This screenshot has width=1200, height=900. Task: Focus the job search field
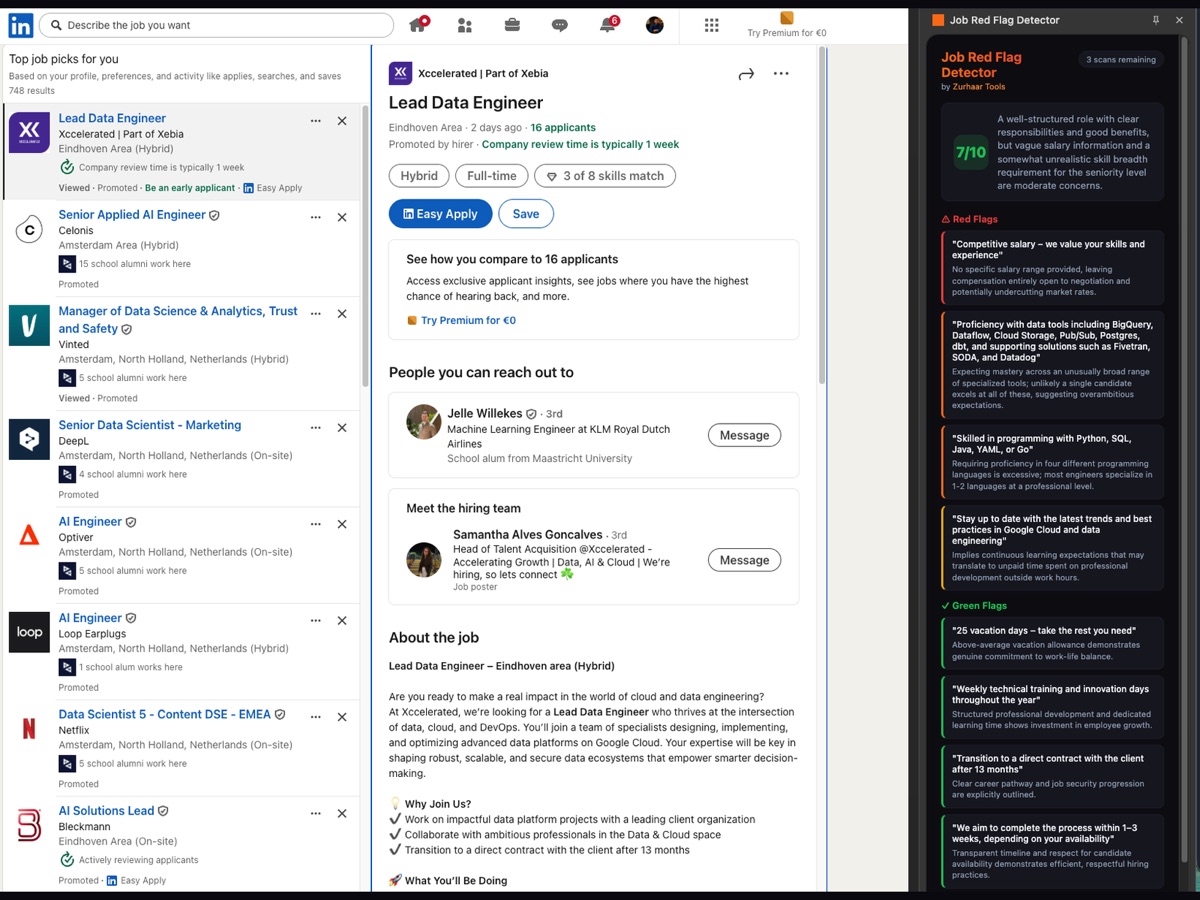(x=216, y=25)
